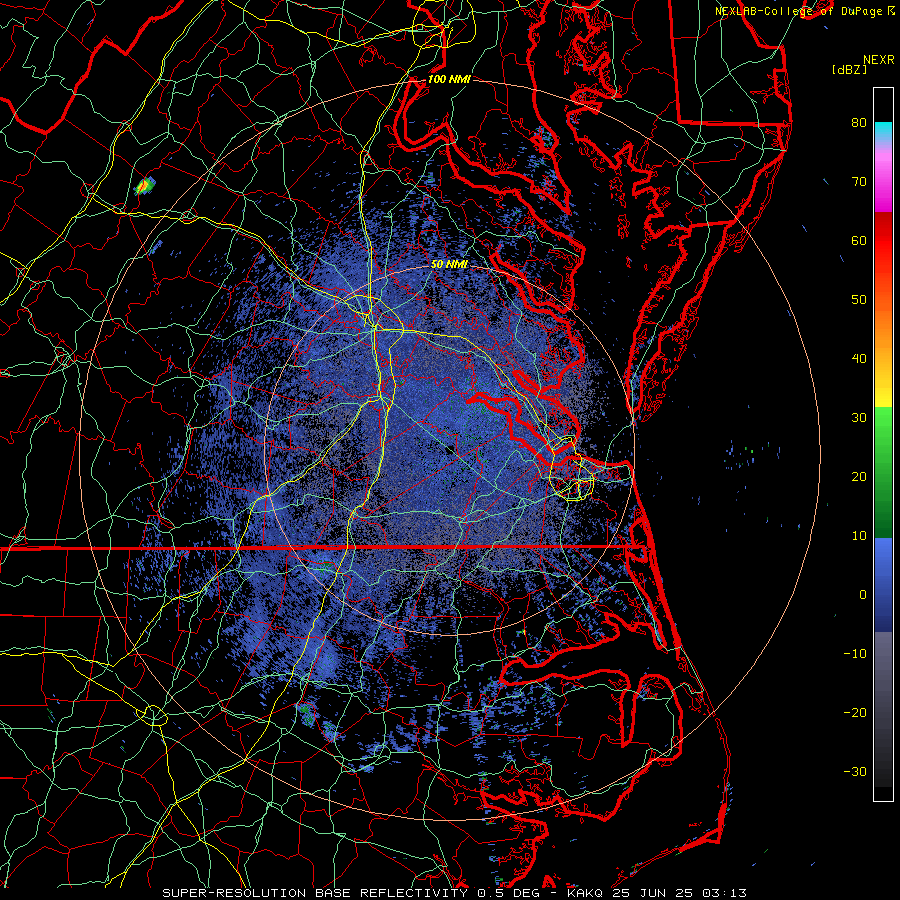900x900 pixels.
Task: Click the 20 dBZ scale value
Action: [859, 477]
